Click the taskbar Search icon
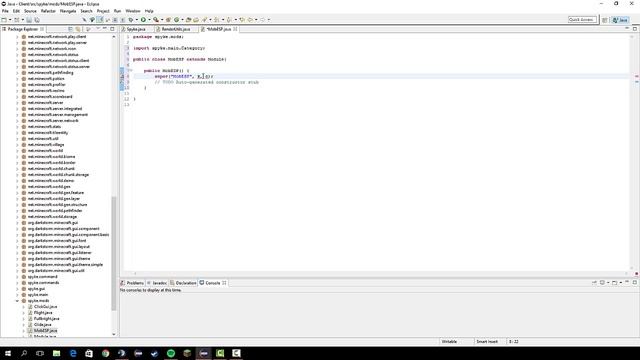 tap(24, 353)
